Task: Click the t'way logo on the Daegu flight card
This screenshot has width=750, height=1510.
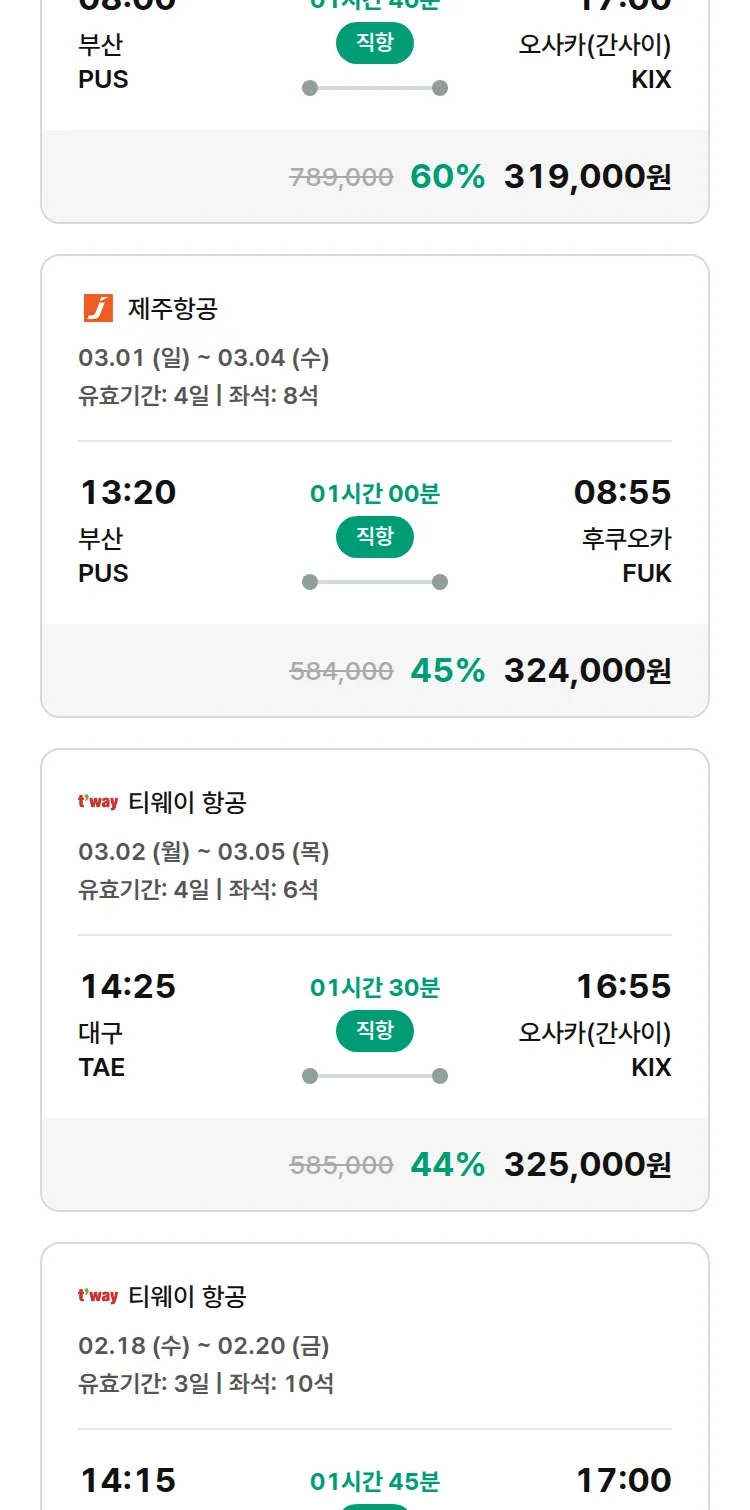Action: click(x=98, y=802)
